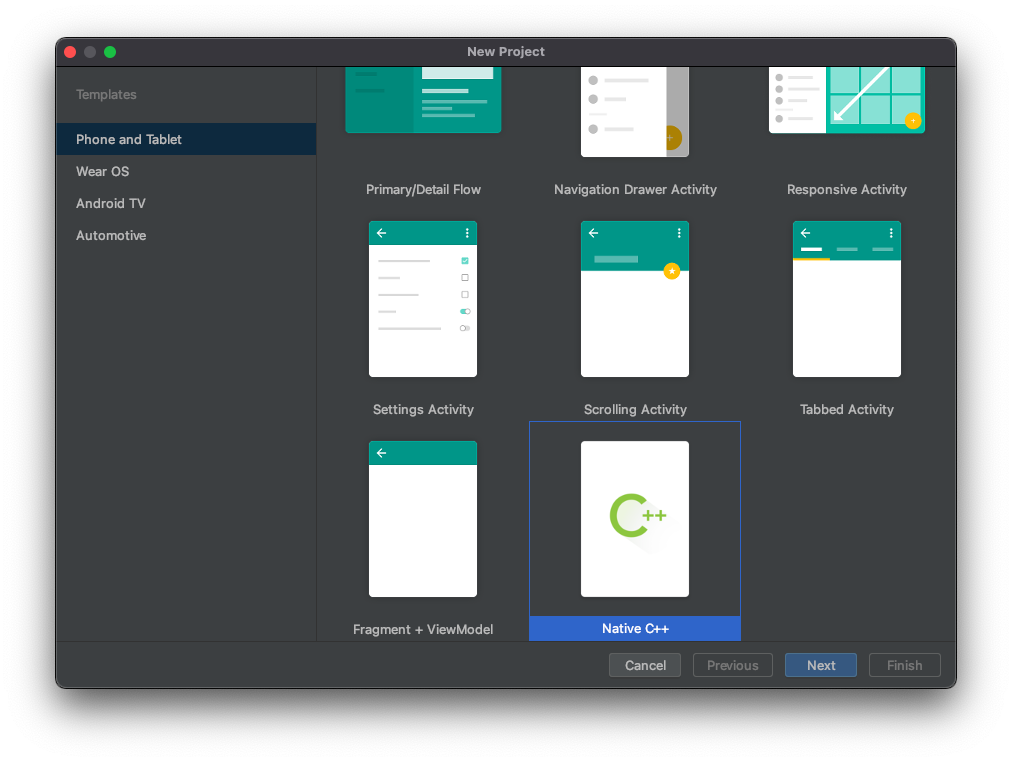Choose the Tabbed Activity template preview

pyautogui.click(x=847, y=299)
